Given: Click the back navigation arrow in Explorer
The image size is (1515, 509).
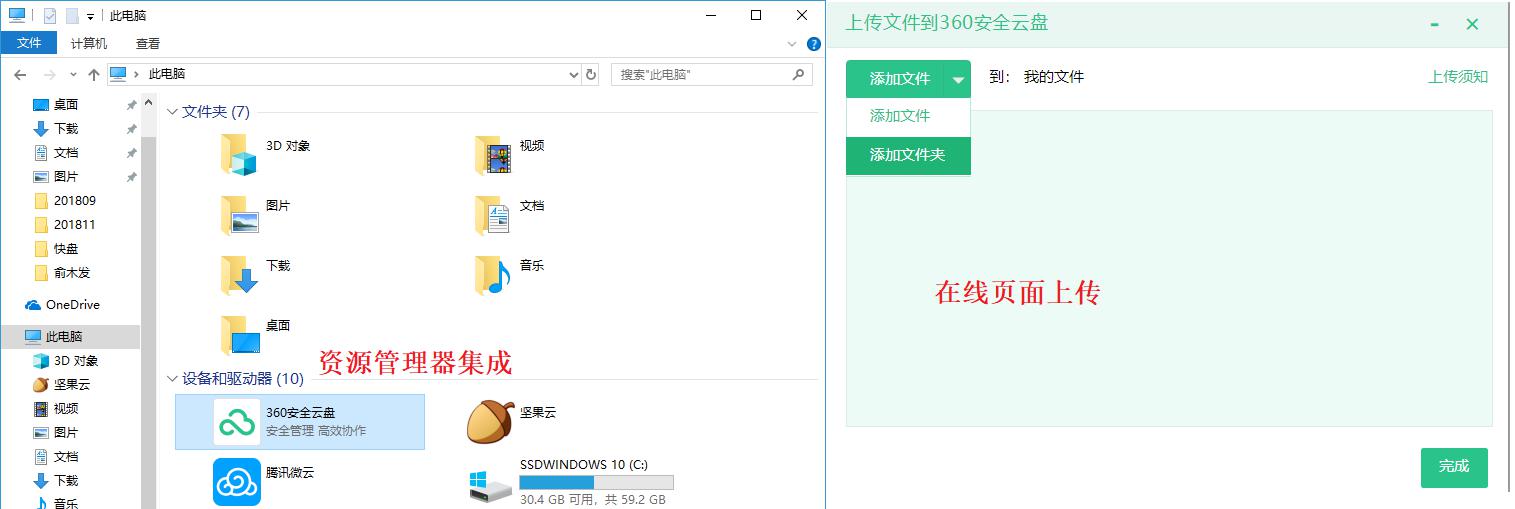Looking at the screenshot, I should tap(20, 74).
